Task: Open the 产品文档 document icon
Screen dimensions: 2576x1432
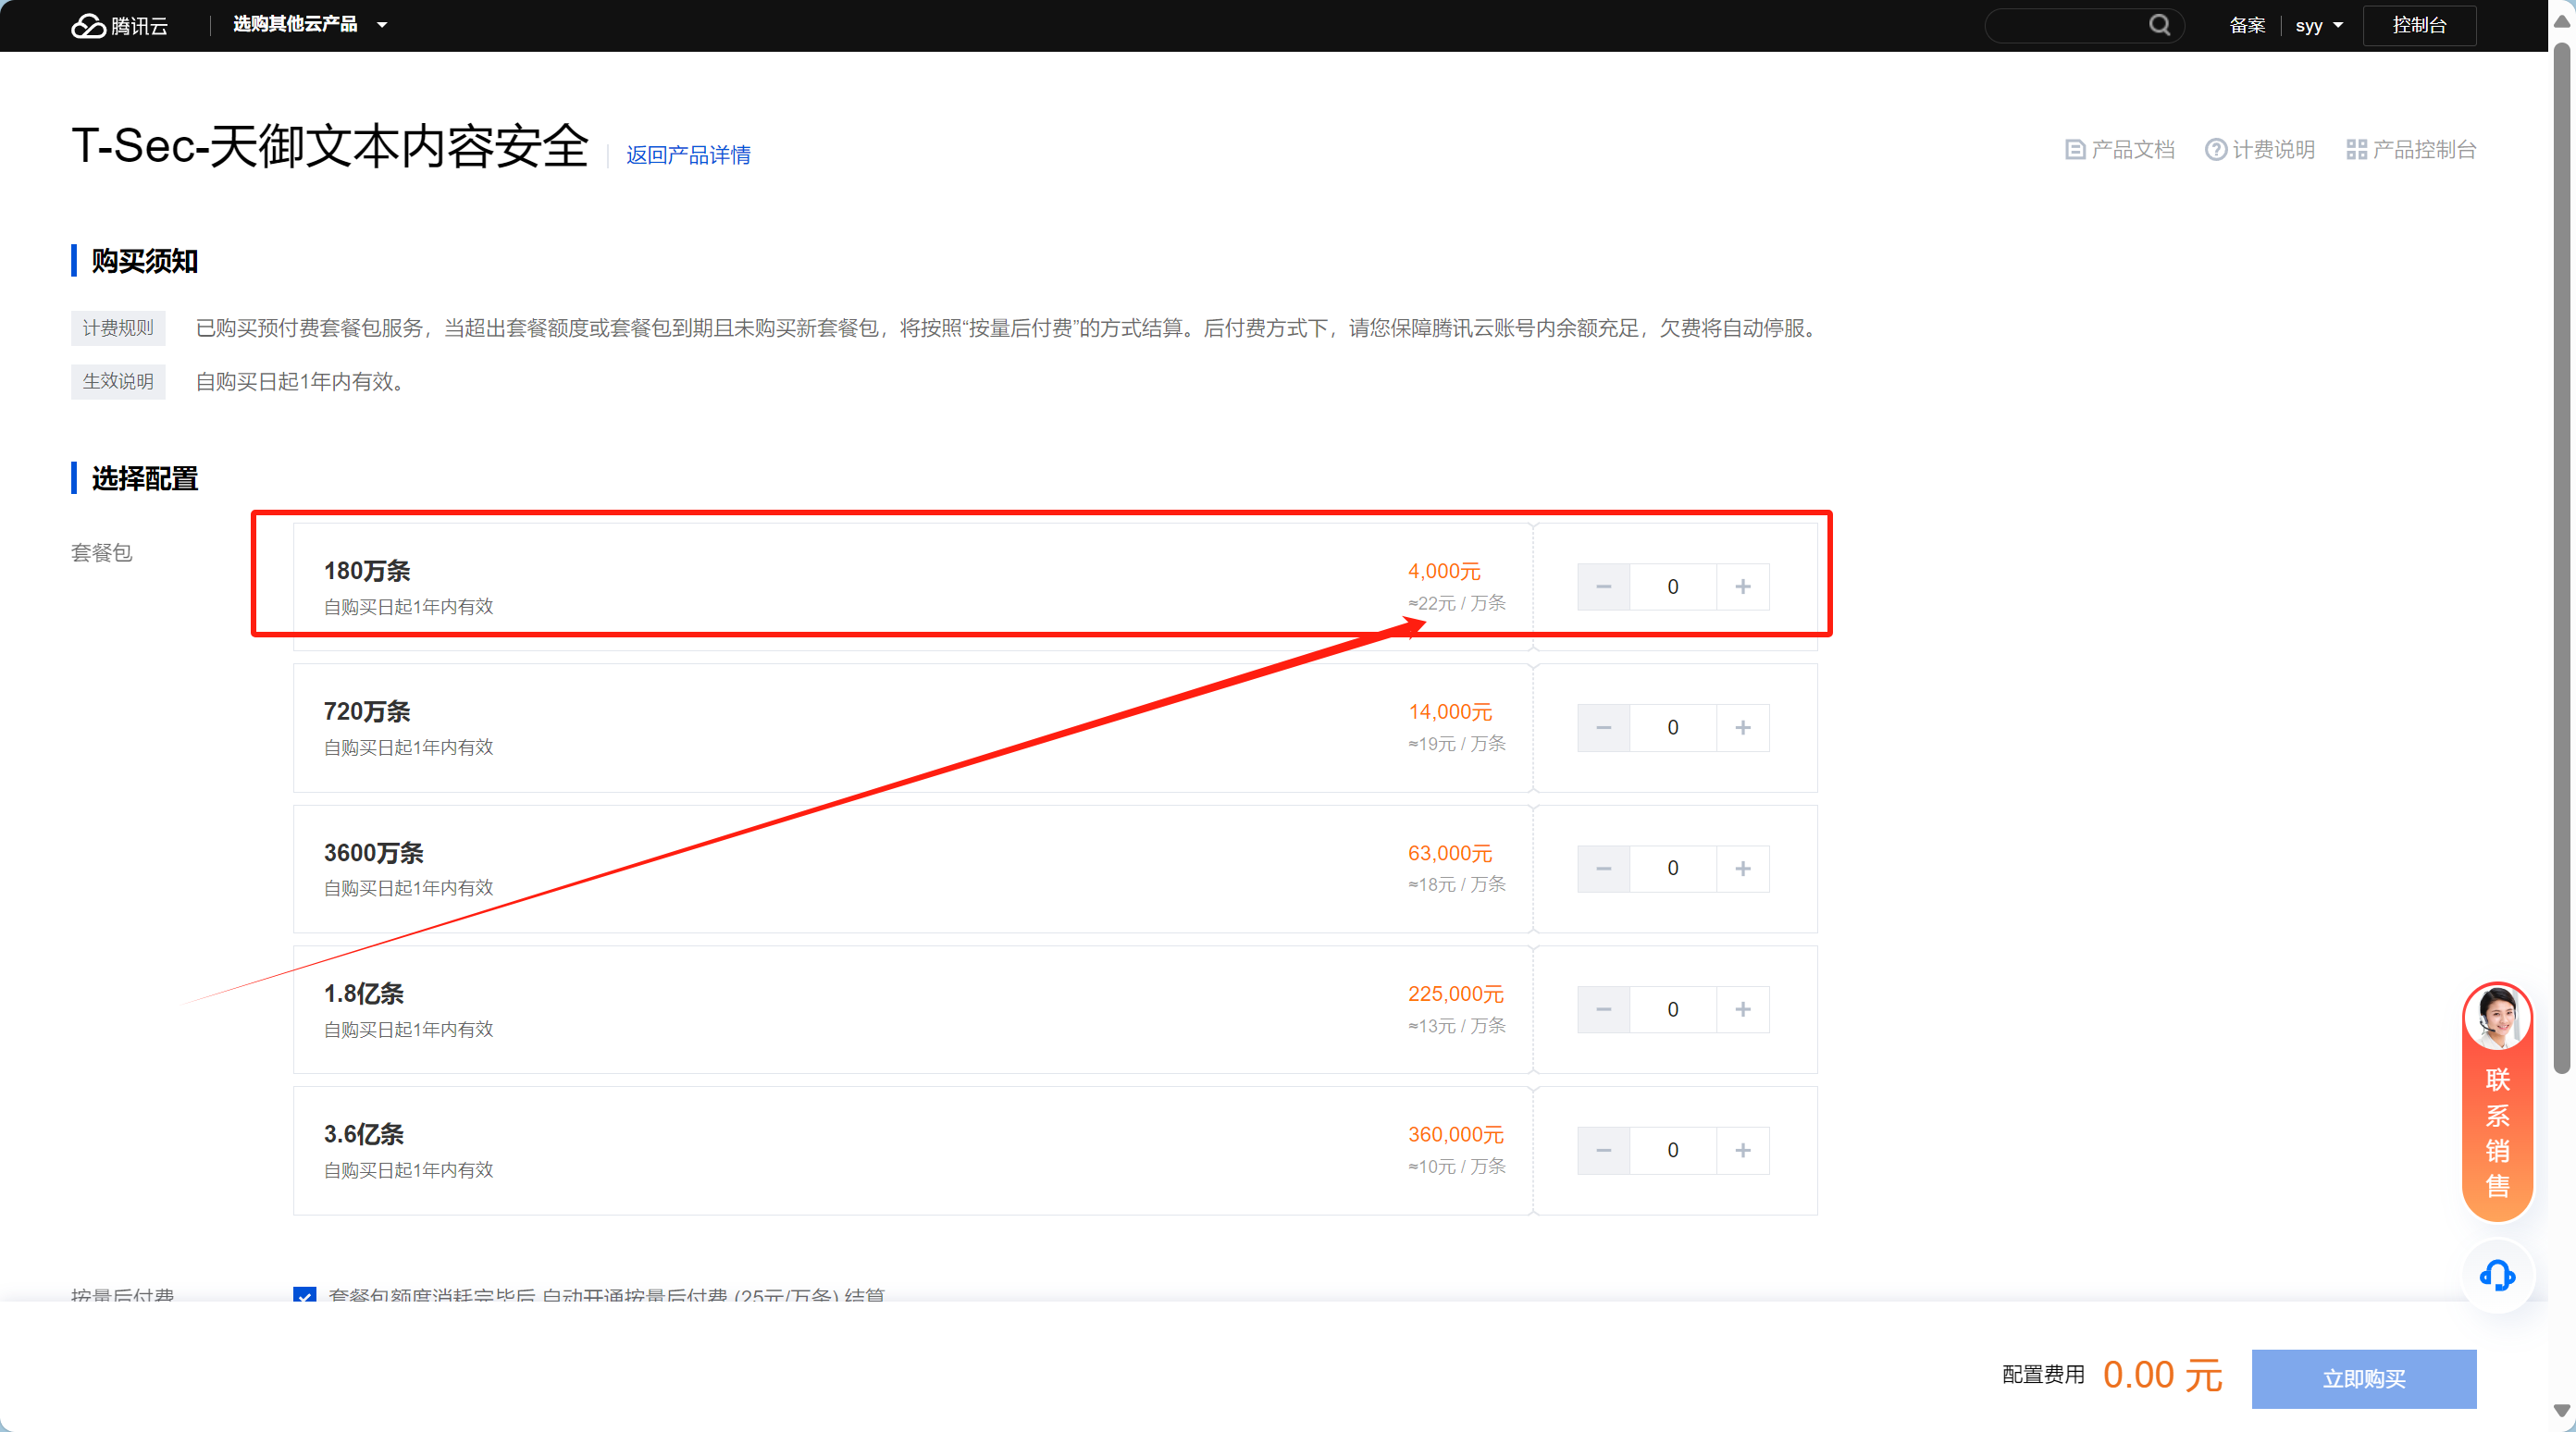Action: 2075,150
